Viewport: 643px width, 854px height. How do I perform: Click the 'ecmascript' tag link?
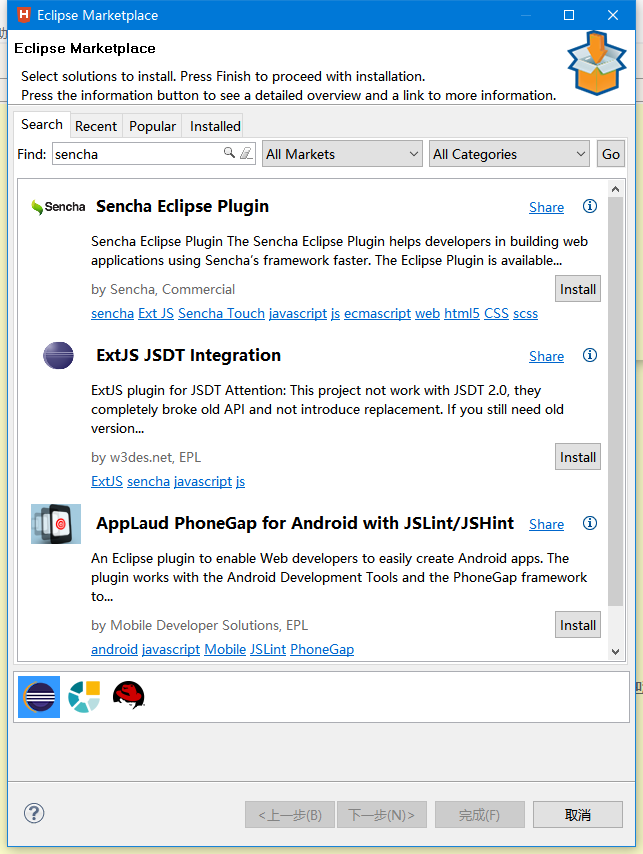coord(377,314)
